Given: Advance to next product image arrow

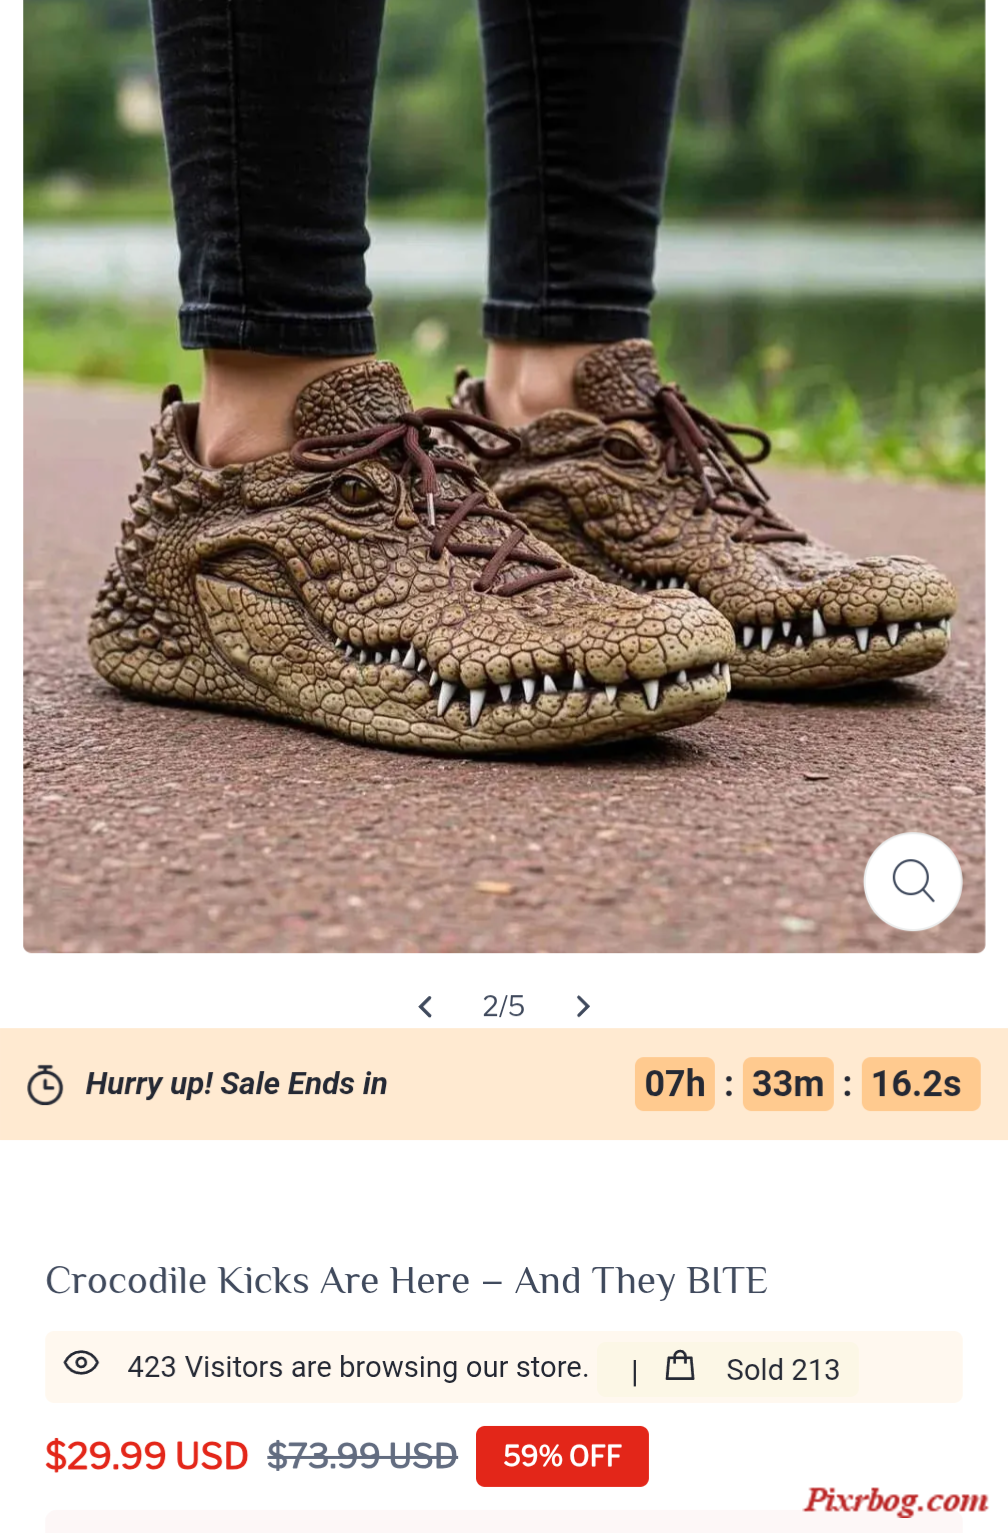Looking at the screenshot, I should [583, 1006].
